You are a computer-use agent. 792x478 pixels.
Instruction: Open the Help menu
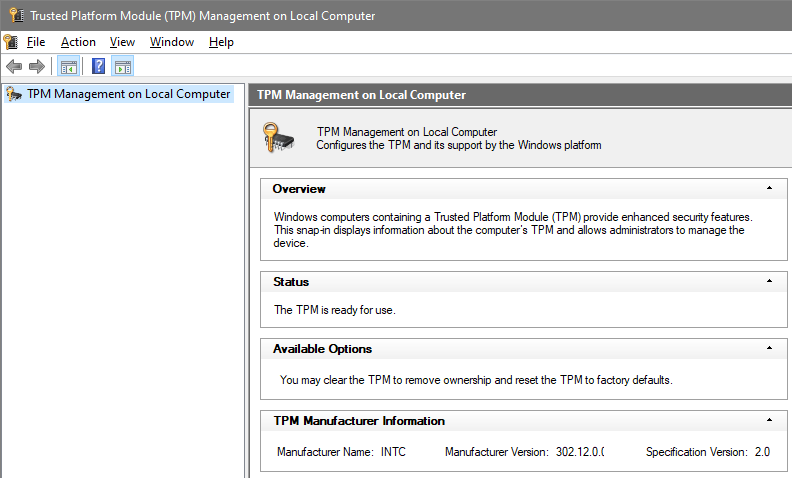pos(221,42)
